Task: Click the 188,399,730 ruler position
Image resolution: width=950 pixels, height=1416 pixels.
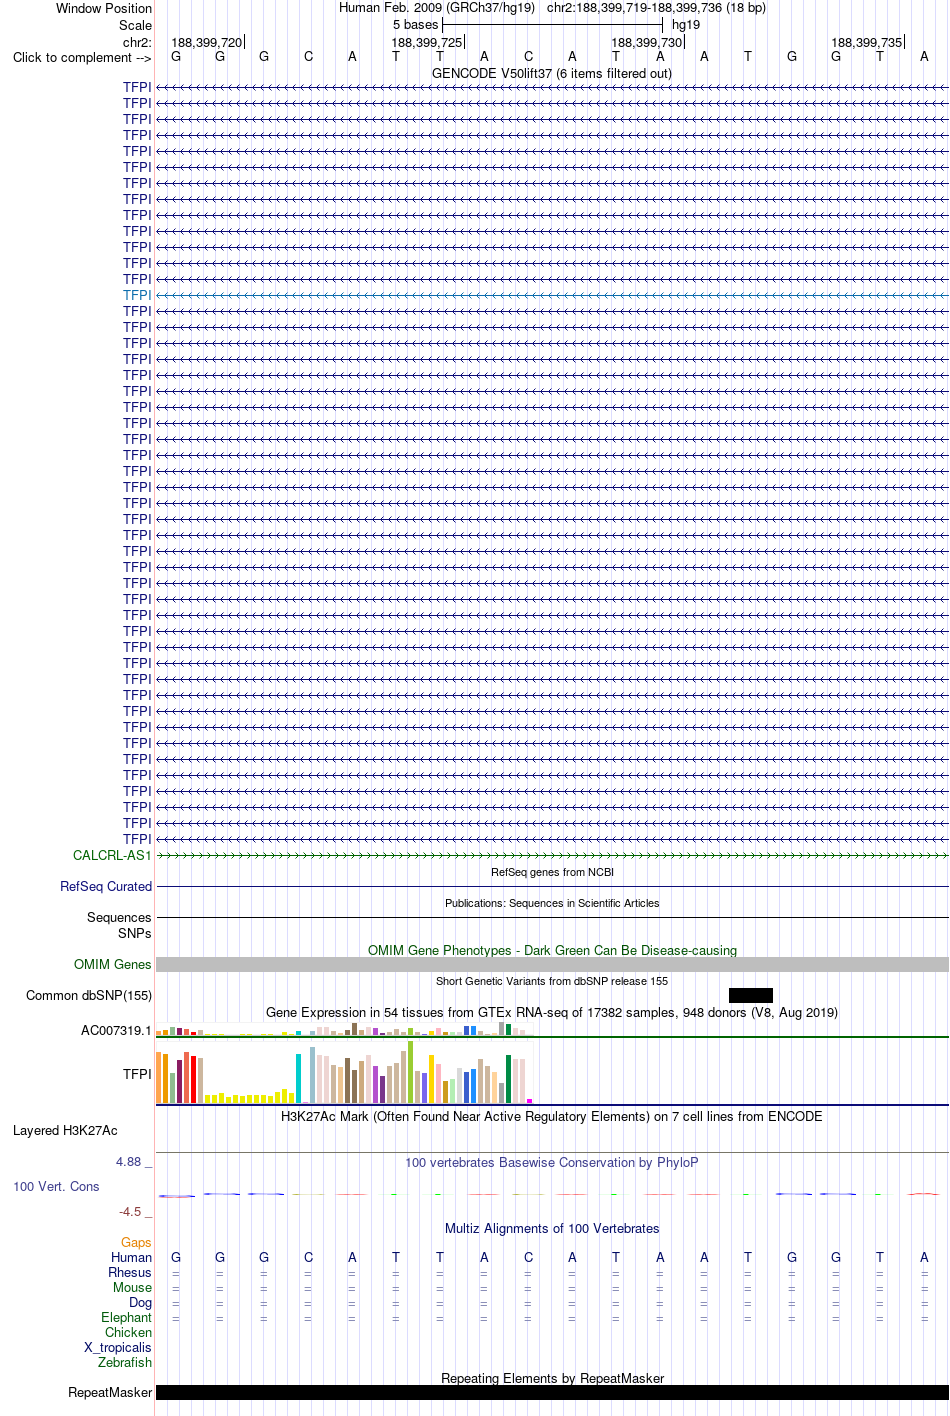Action: click(647, 42)
